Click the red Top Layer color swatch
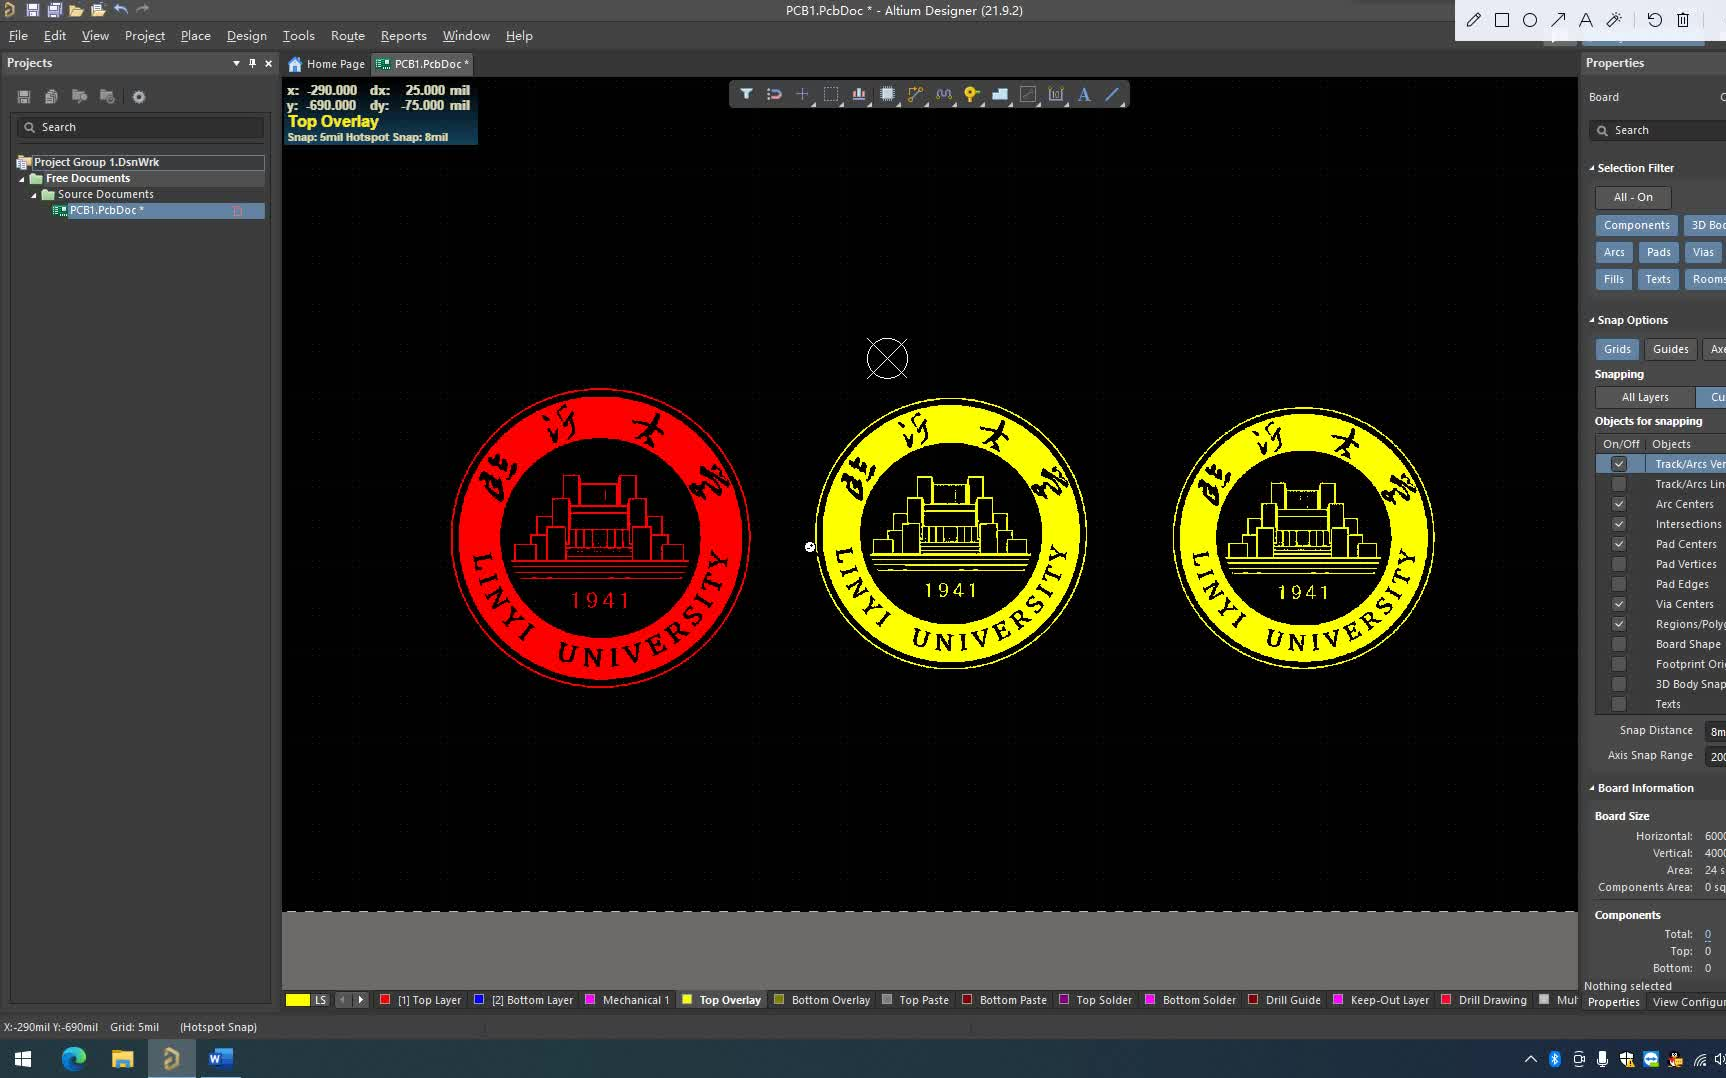The height and width of the screenshot is (1078, 1726). click(385, 1000)
